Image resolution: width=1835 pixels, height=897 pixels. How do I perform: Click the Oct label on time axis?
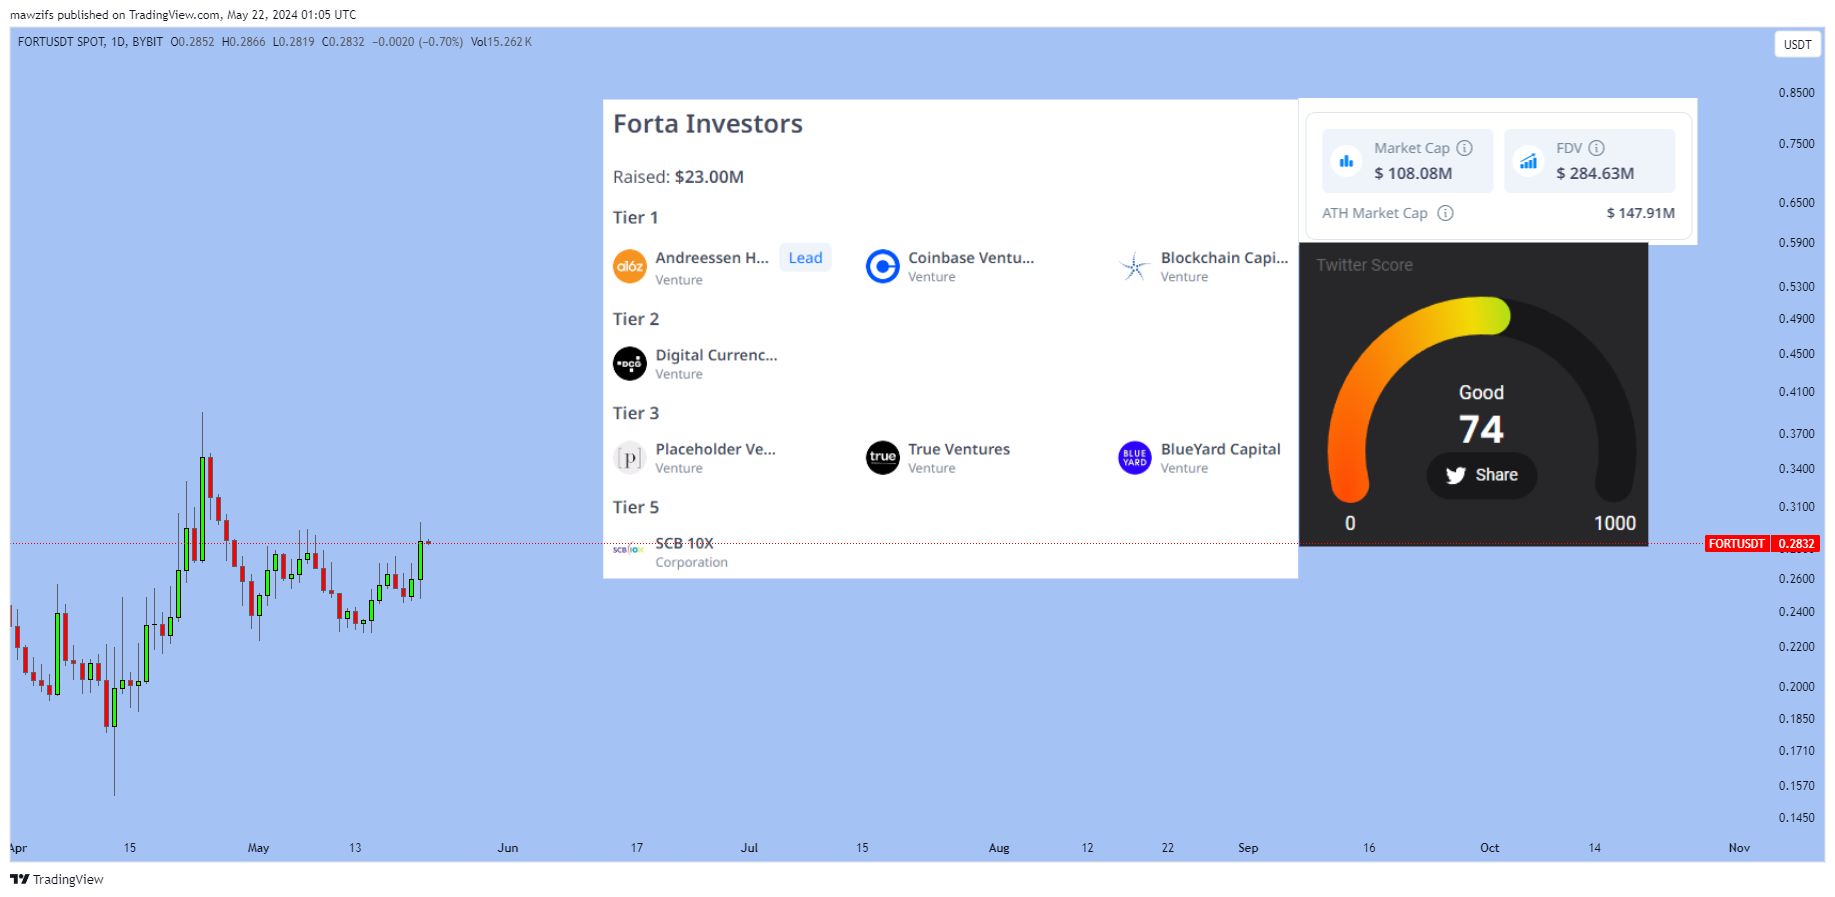(x=1489, y=848)
